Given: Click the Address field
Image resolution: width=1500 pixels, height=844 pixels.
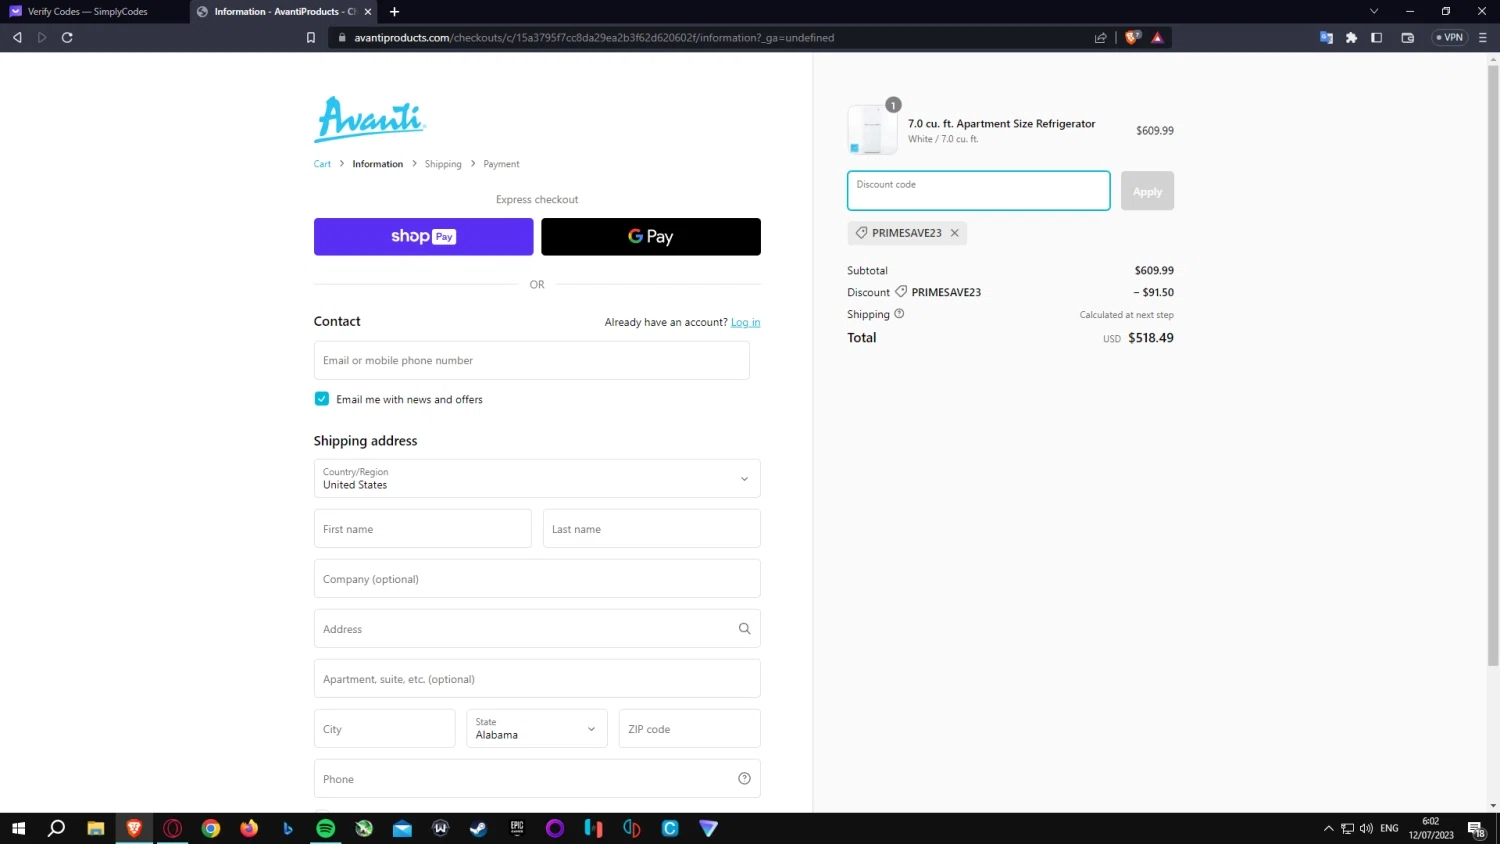Looking at the screenshot, I should click(x=537, y=629).
